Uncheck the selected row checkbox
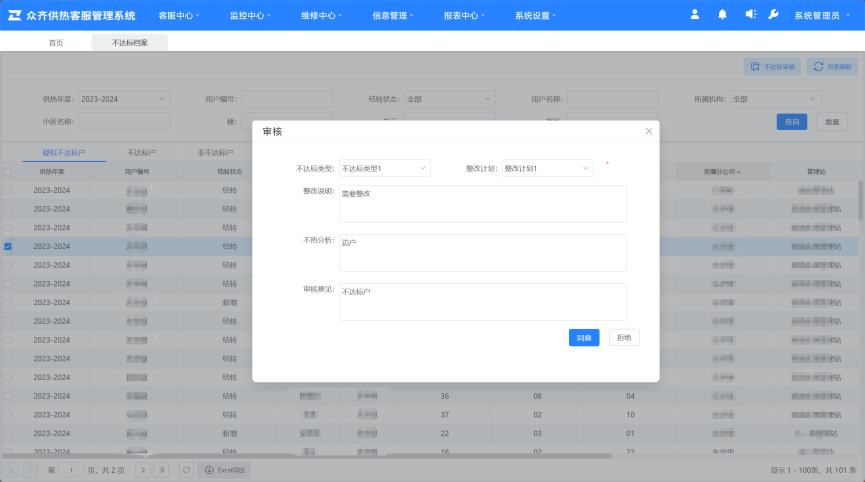The image size is (865, 482). [8, 246]
